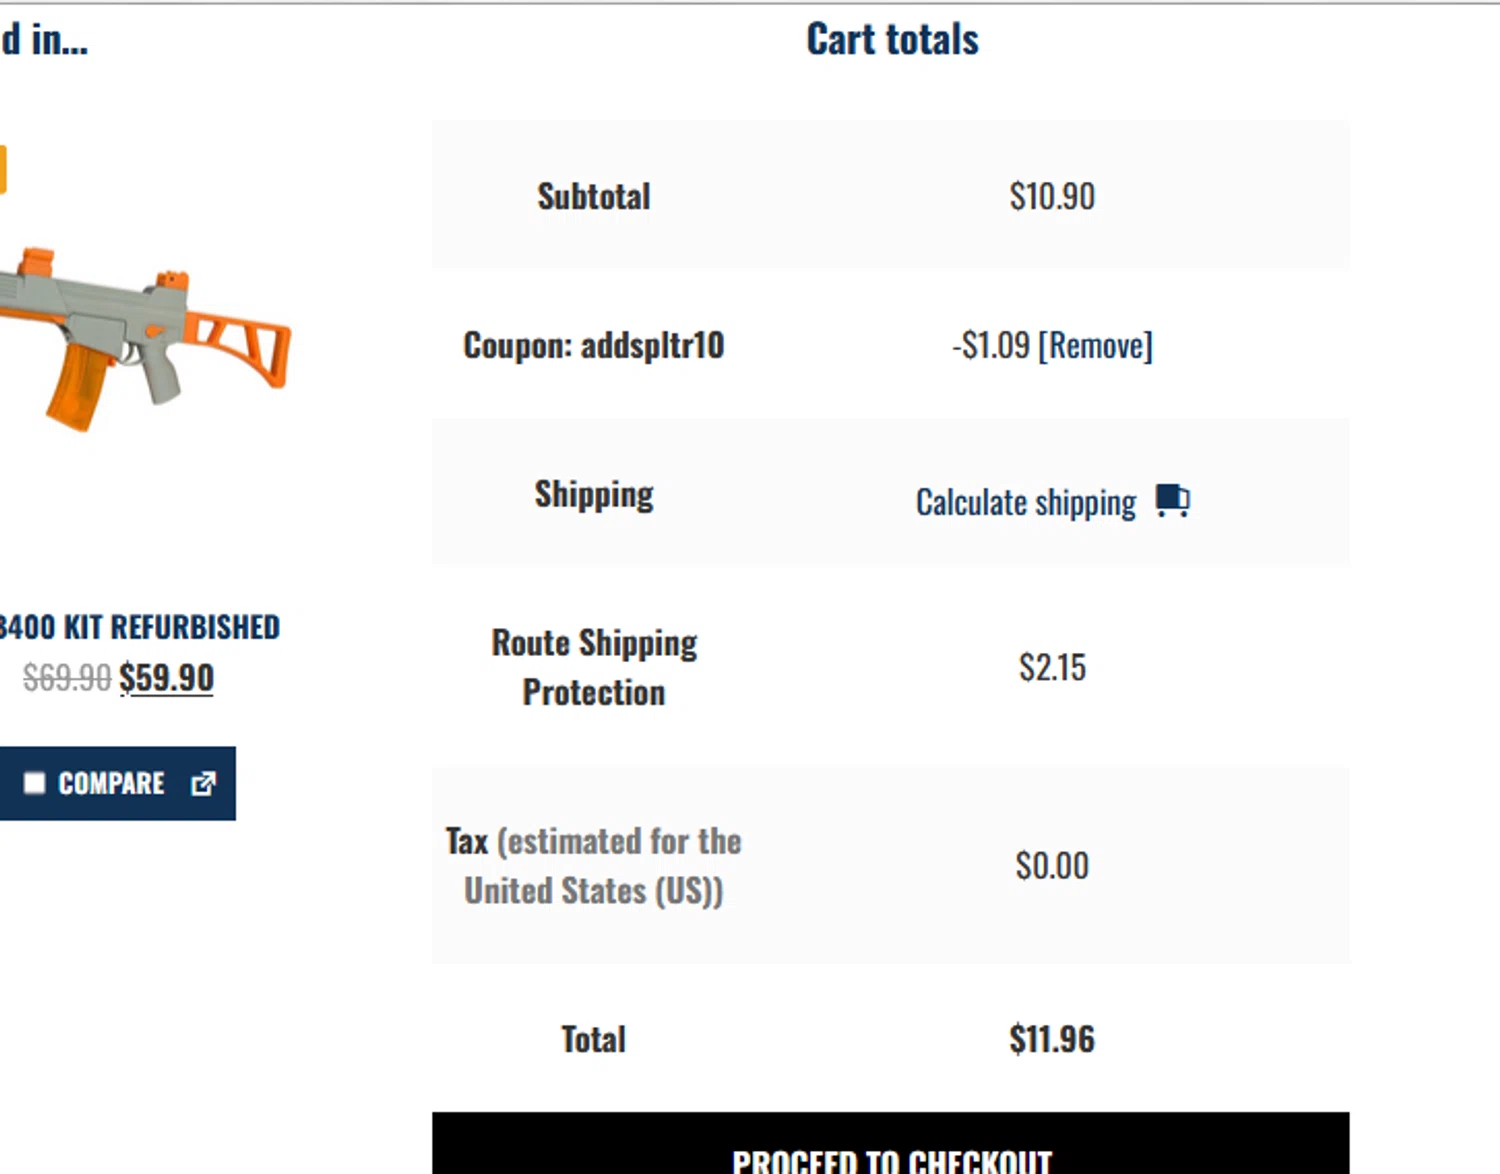Tick the Compare checkbox

(x=35, y=783)
